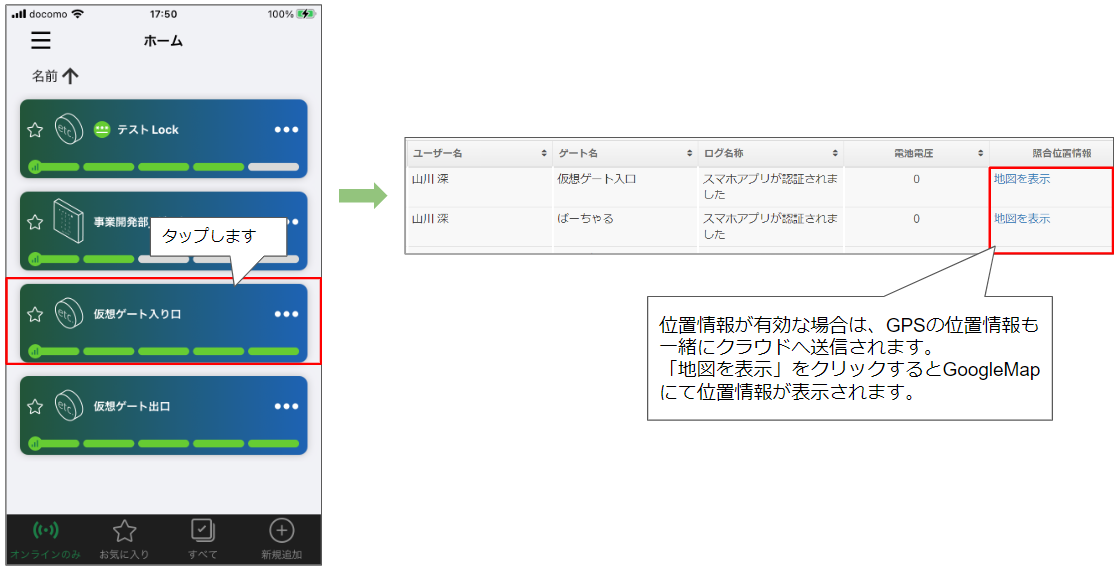Image resolution: width=1119 pixels, height=573 pixels.
Task: Open more options for 仮想ゲート出口
Action: click(x=286, y=406)
